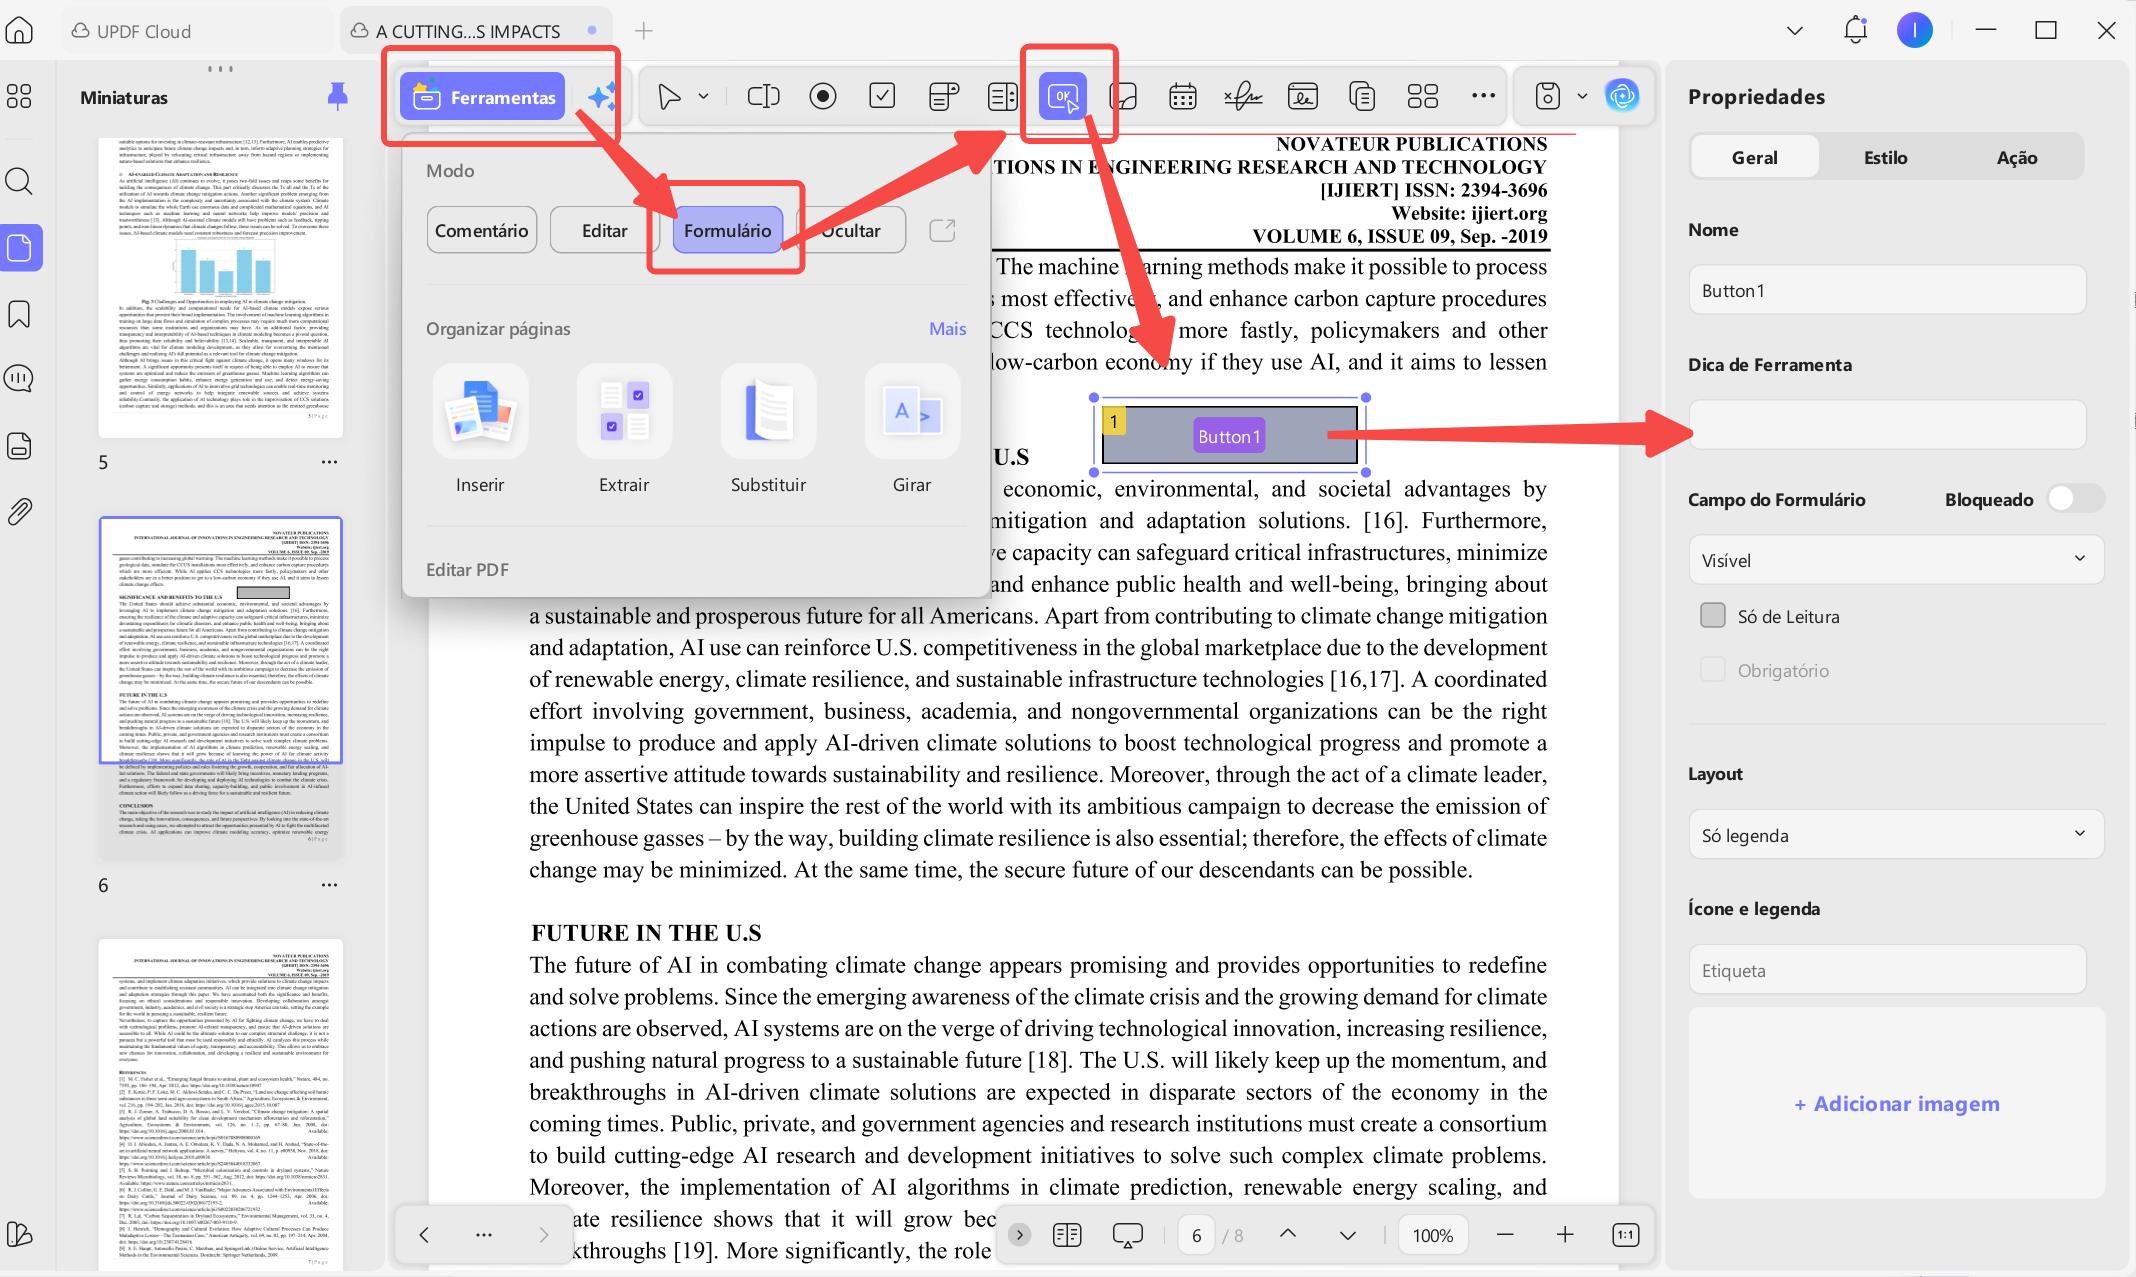Select the OK button form tool
2136x1277 pixels.
pyautogui.click(x=1062, y=96)
